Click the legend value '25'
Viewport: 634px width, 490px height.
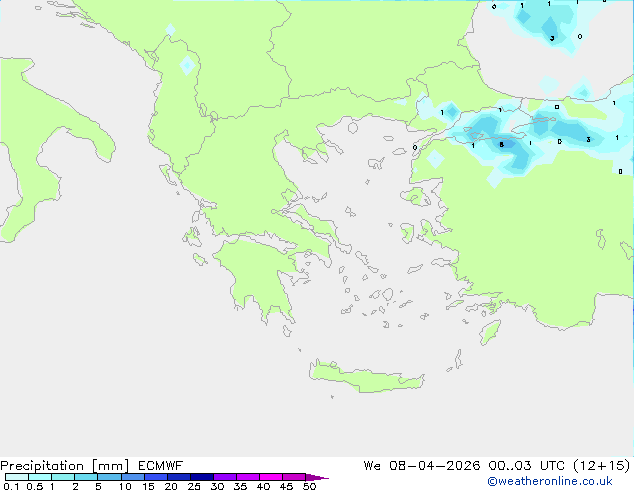(194, 486)
